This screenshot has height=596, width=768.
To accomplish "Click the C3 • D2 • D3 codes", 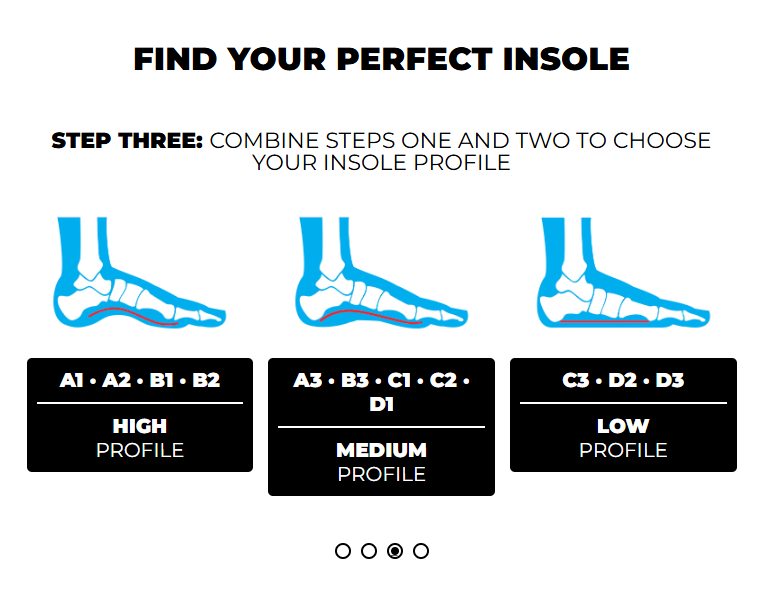I will (x=623, y=380).
